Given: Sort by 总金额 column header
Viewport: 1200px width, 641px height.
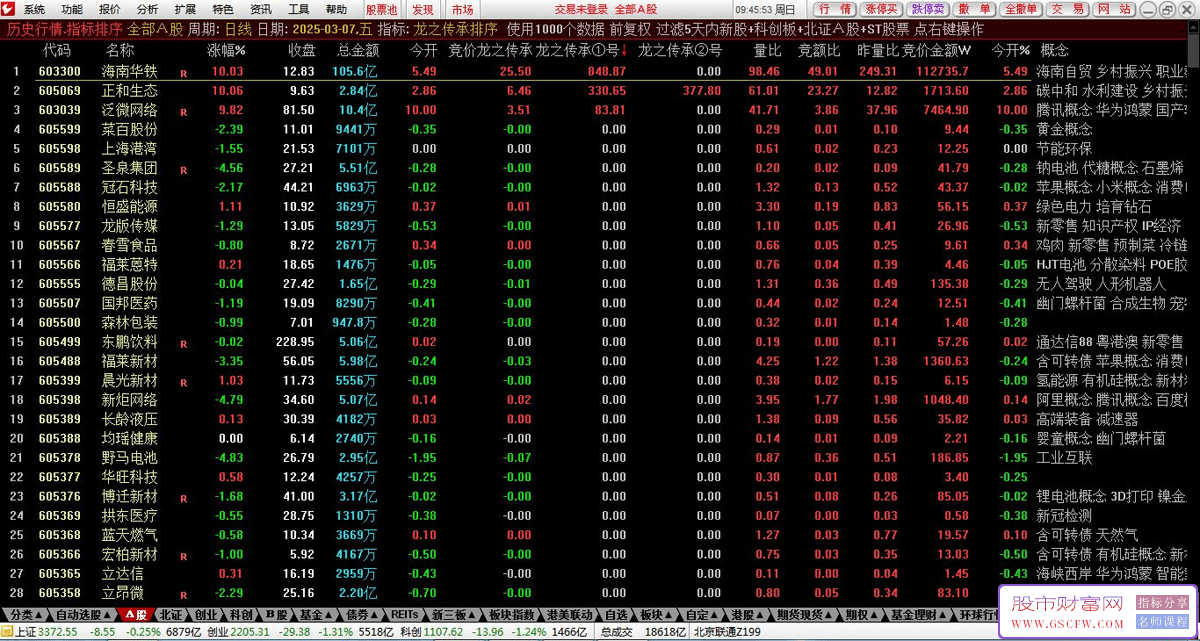Looking at the screenshot, I should [x=358, y=50].
